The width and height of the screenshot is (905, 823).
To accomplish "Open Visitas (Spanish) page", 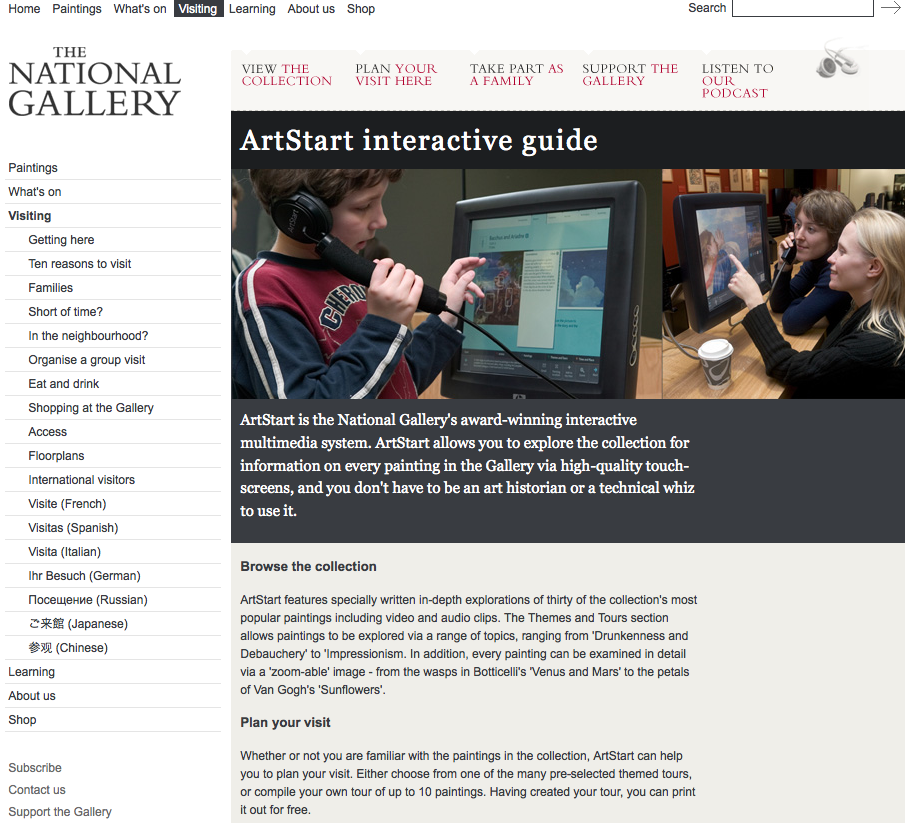I will point(73,528).
